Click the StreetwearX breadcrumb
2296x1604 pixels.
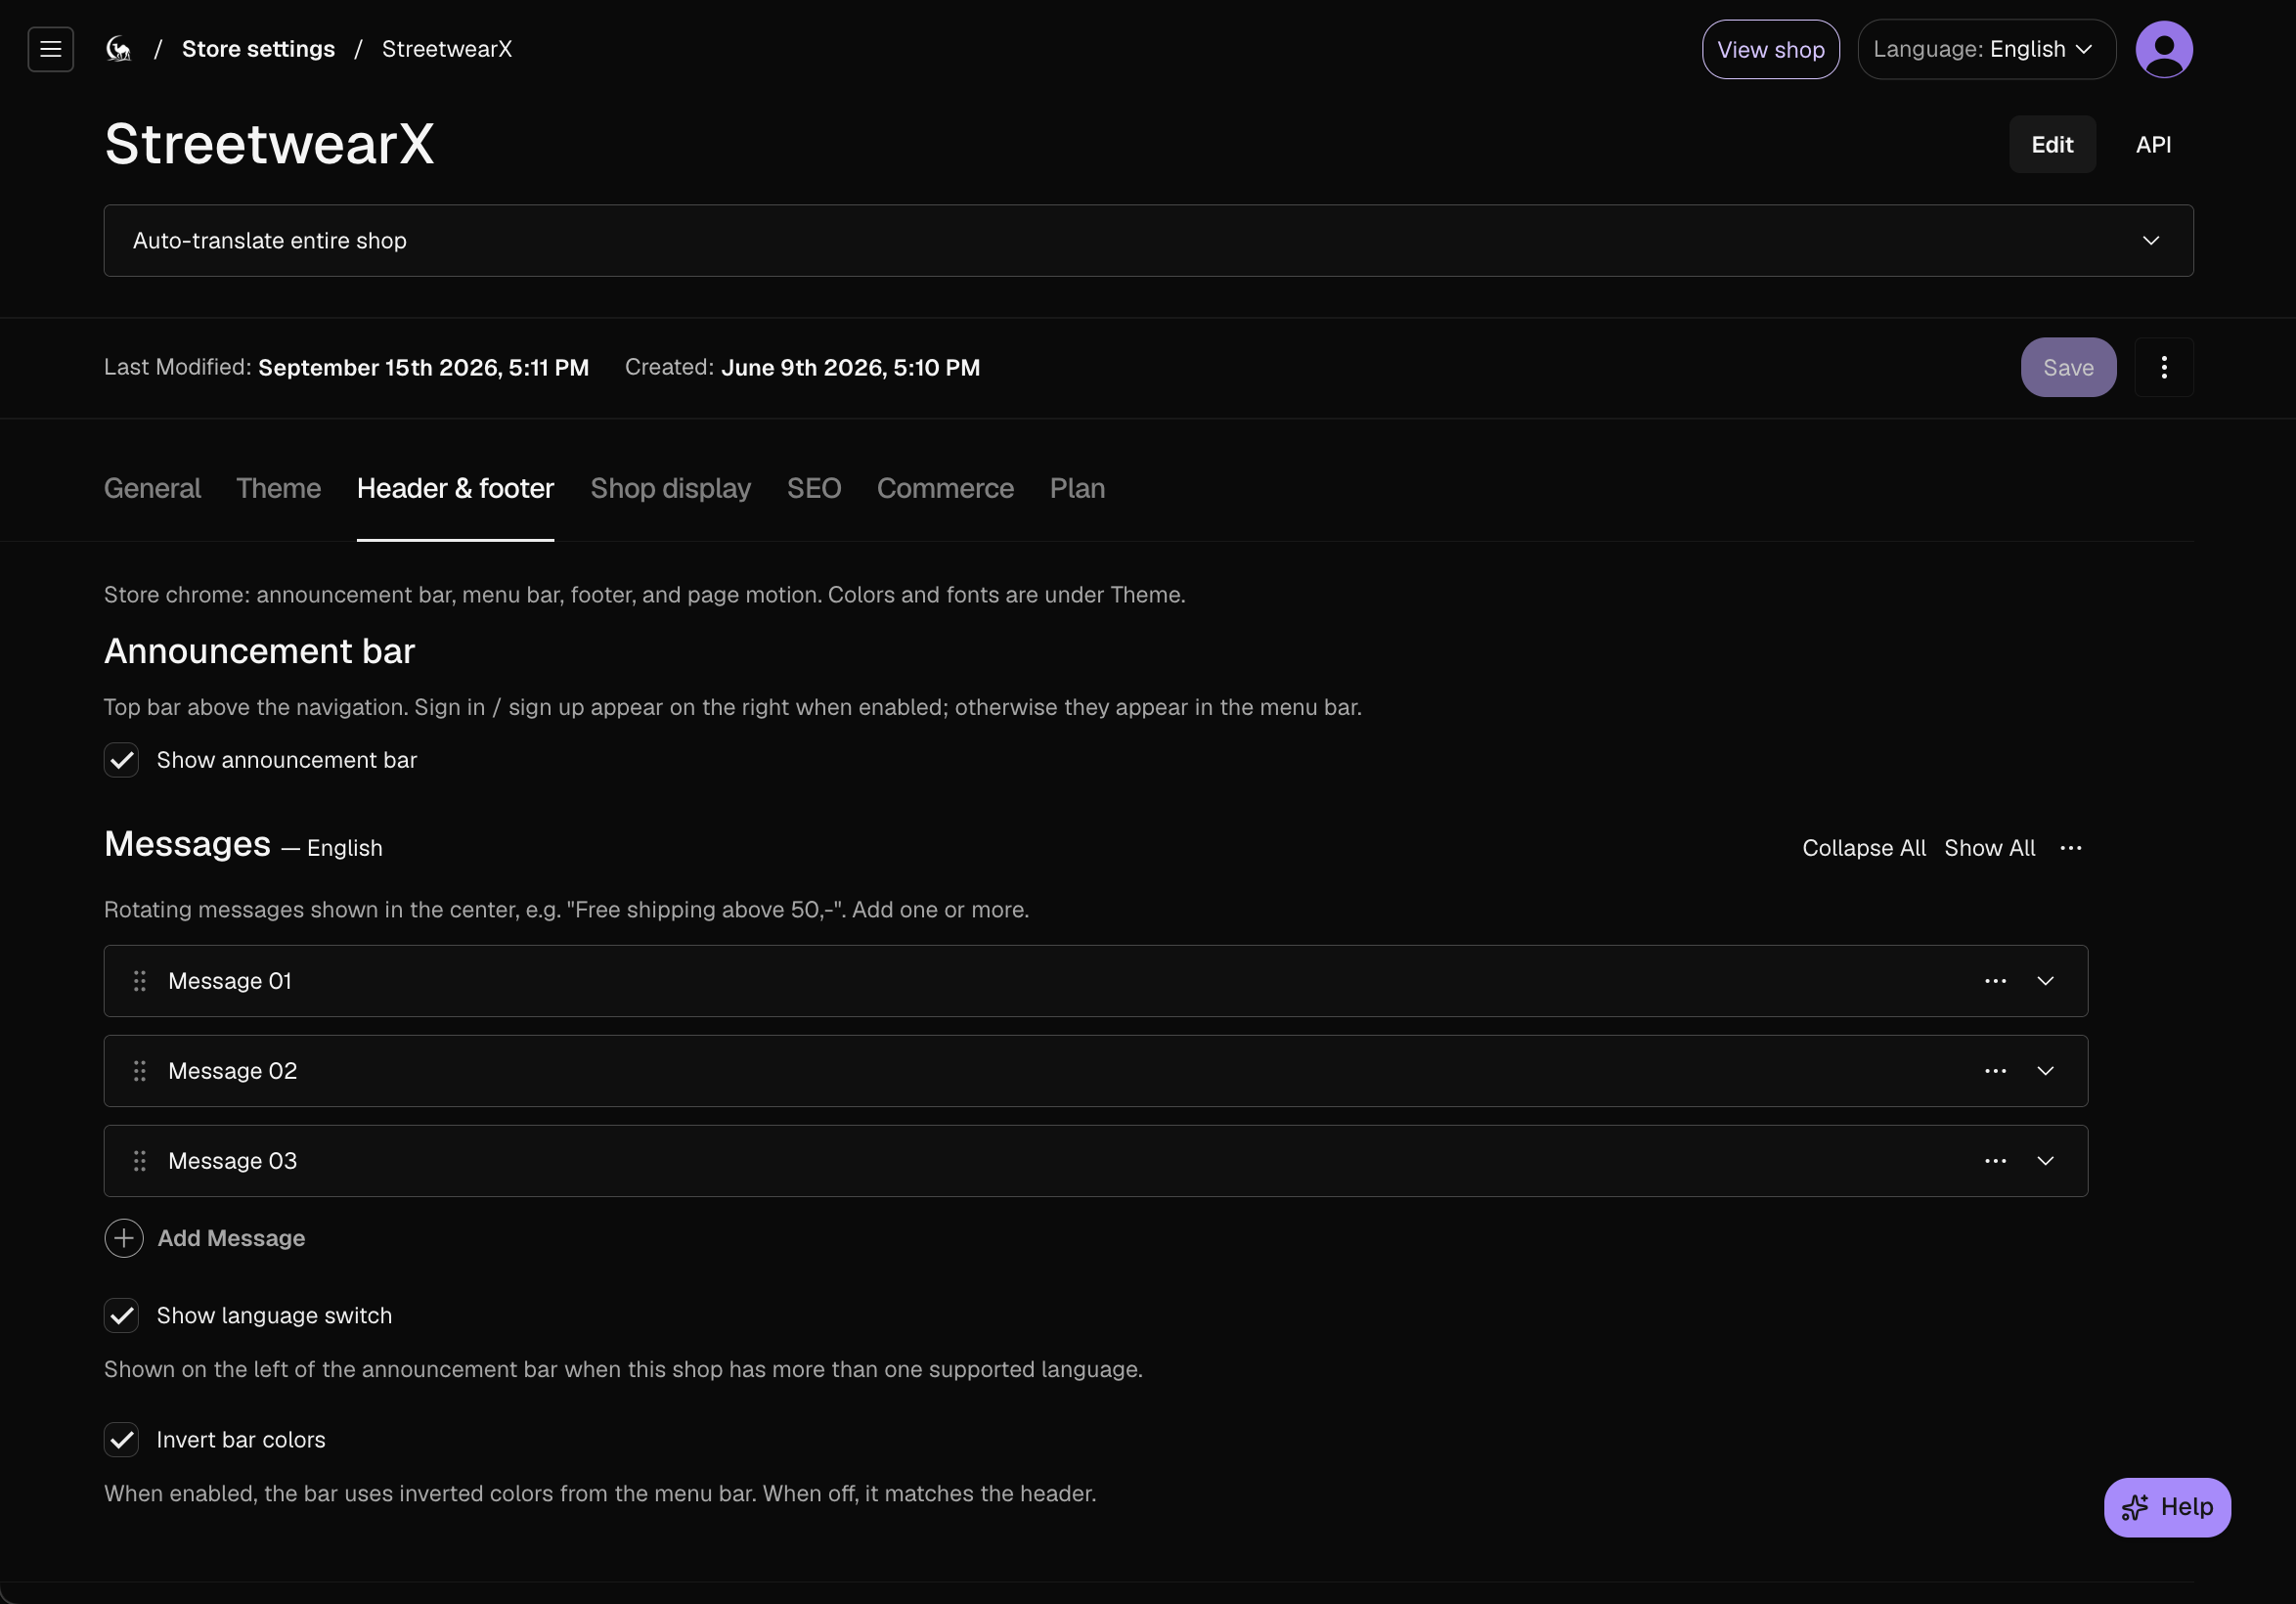[x=447, y=49]
